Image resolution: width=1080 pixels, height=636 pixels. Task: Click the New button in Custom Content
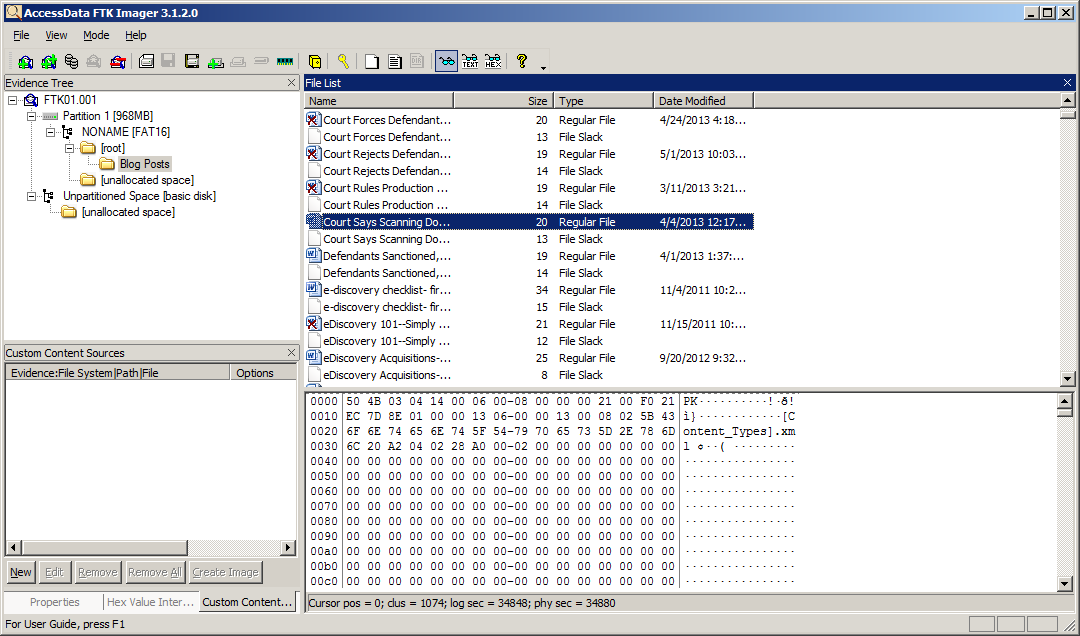[21, 572]
